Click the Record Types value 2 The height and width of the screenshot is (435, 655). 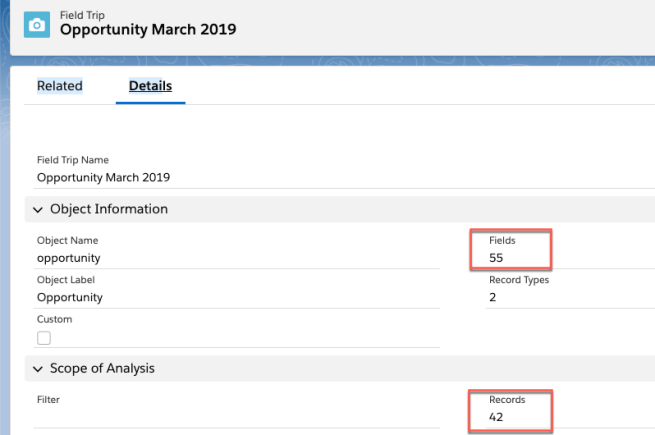pyautogui.click(x=492, y=297)
